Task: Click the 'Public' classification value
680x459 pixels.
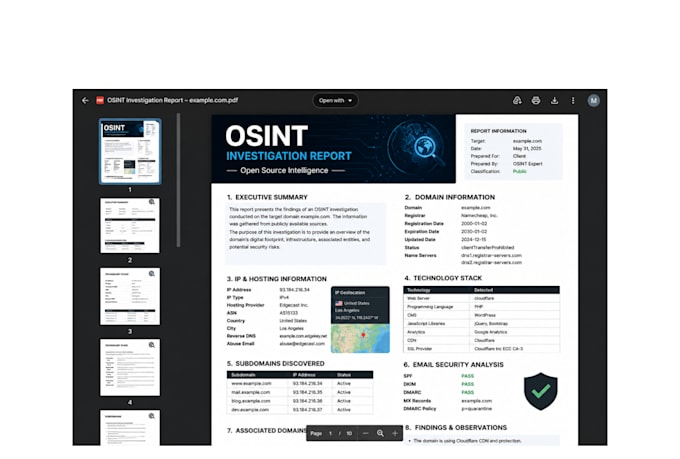Action: [520, 171]
